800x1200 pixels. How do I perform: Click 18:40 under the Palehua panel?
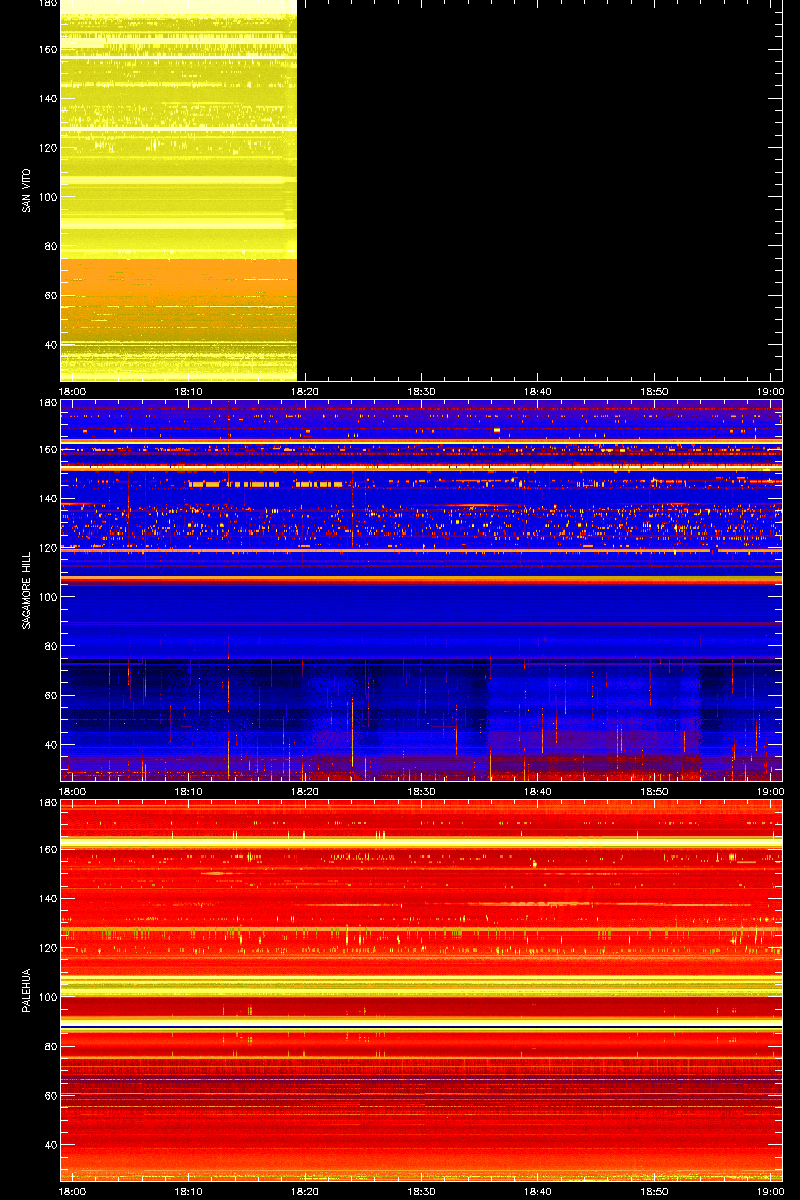pyautogui.click(x=537, y=1191)
